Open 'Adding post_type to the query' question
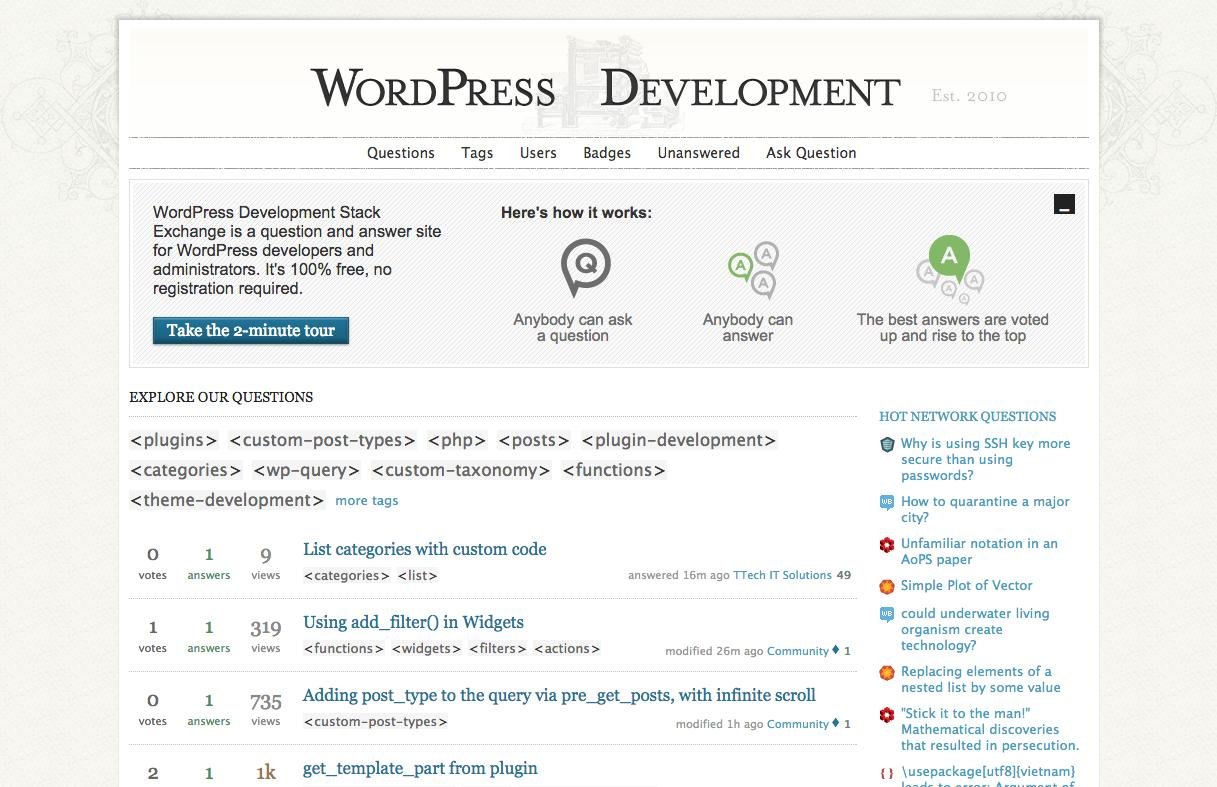This screenshot has height=787, width=1217. pyautogui.click(x=559, y=695)
